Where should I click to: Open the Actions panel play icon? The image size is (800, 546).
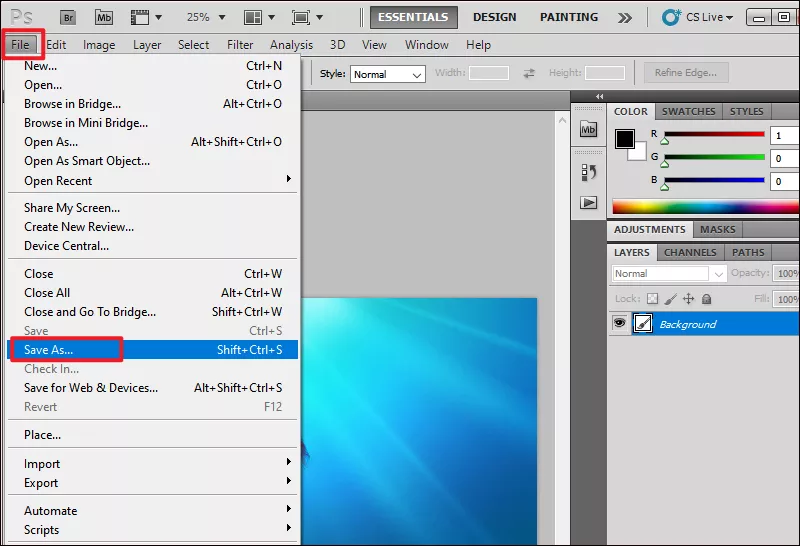[x=588, y=203]
